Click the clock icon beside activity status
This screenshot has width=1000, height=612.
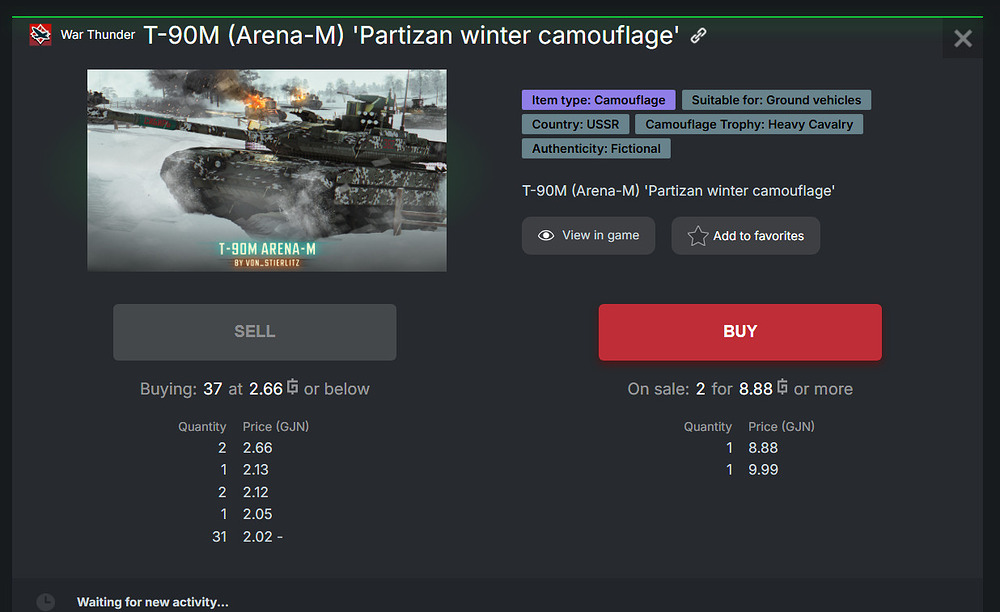pyautogui.click(x=45, y=602)
